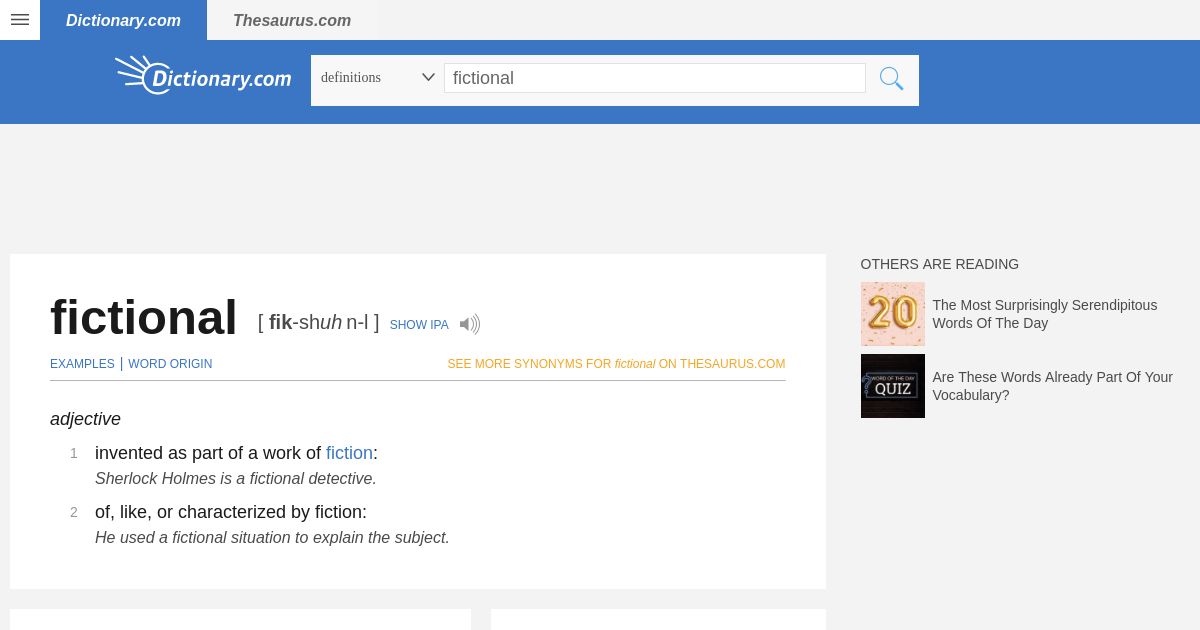This screenshot has height=630, width=1200.
Task: Open more synonyms on Thesaurus.com
Action: coord(616,364)
